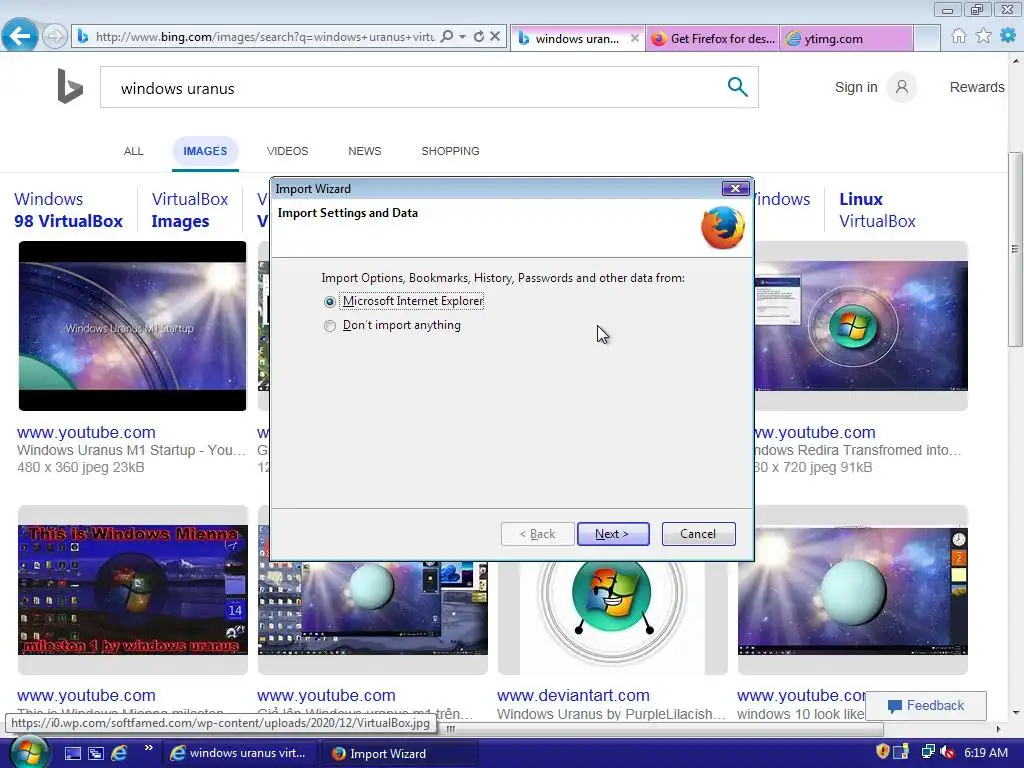Click the flag-and-monitor tray icon beside shield
The height and width of the screenshot is (768, 1024).
click(x=901, y=752)
